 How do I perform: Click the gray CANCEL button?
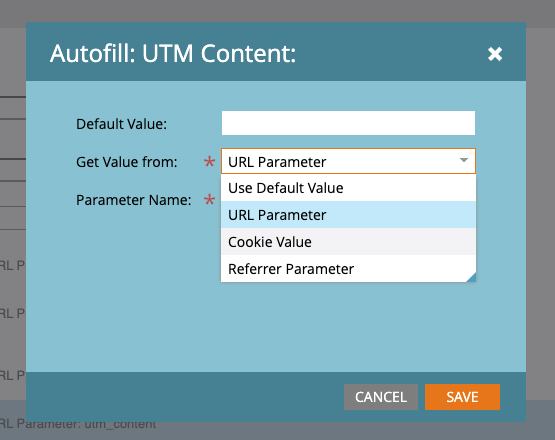(x=381, y=397)
